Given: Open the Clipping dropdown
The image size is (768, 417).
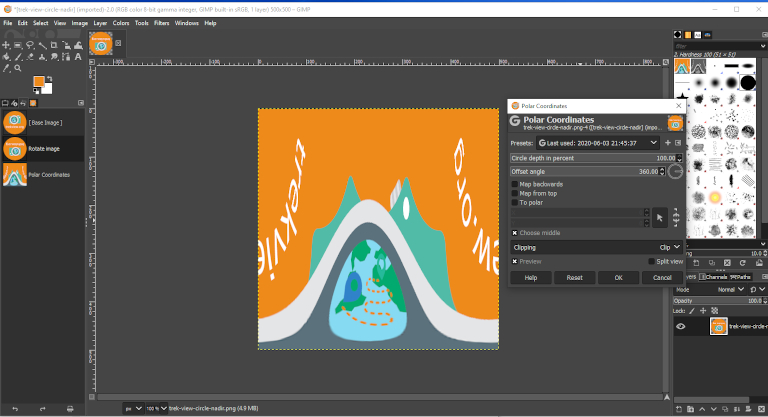Looking at the screenshot, I should pos(597,247).
